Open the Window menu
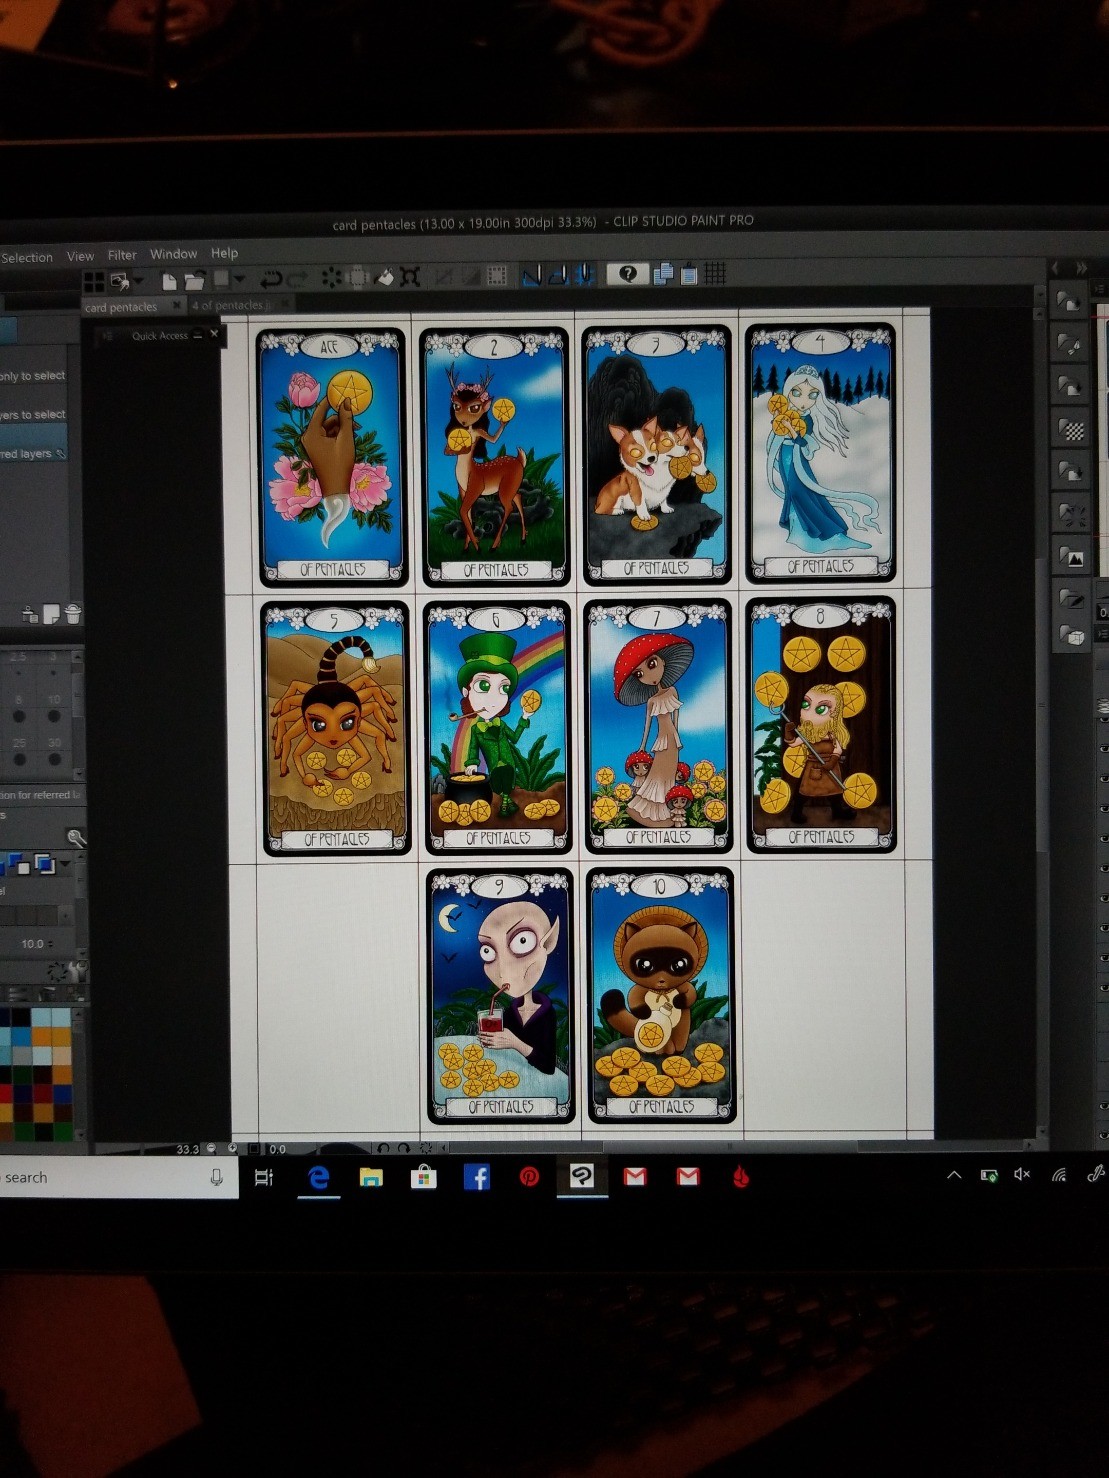 coord(174,254)
